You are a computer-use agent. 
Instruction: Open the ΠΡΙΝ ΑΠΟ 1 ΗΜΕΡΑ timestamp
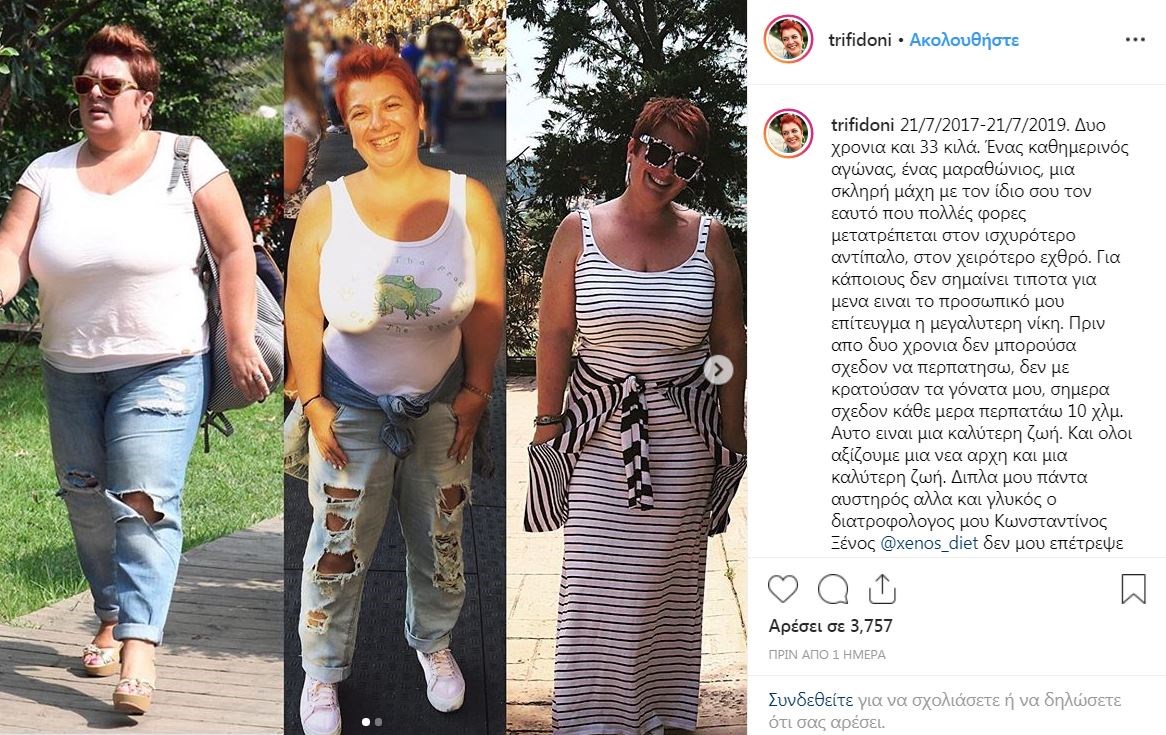point(827,655)
